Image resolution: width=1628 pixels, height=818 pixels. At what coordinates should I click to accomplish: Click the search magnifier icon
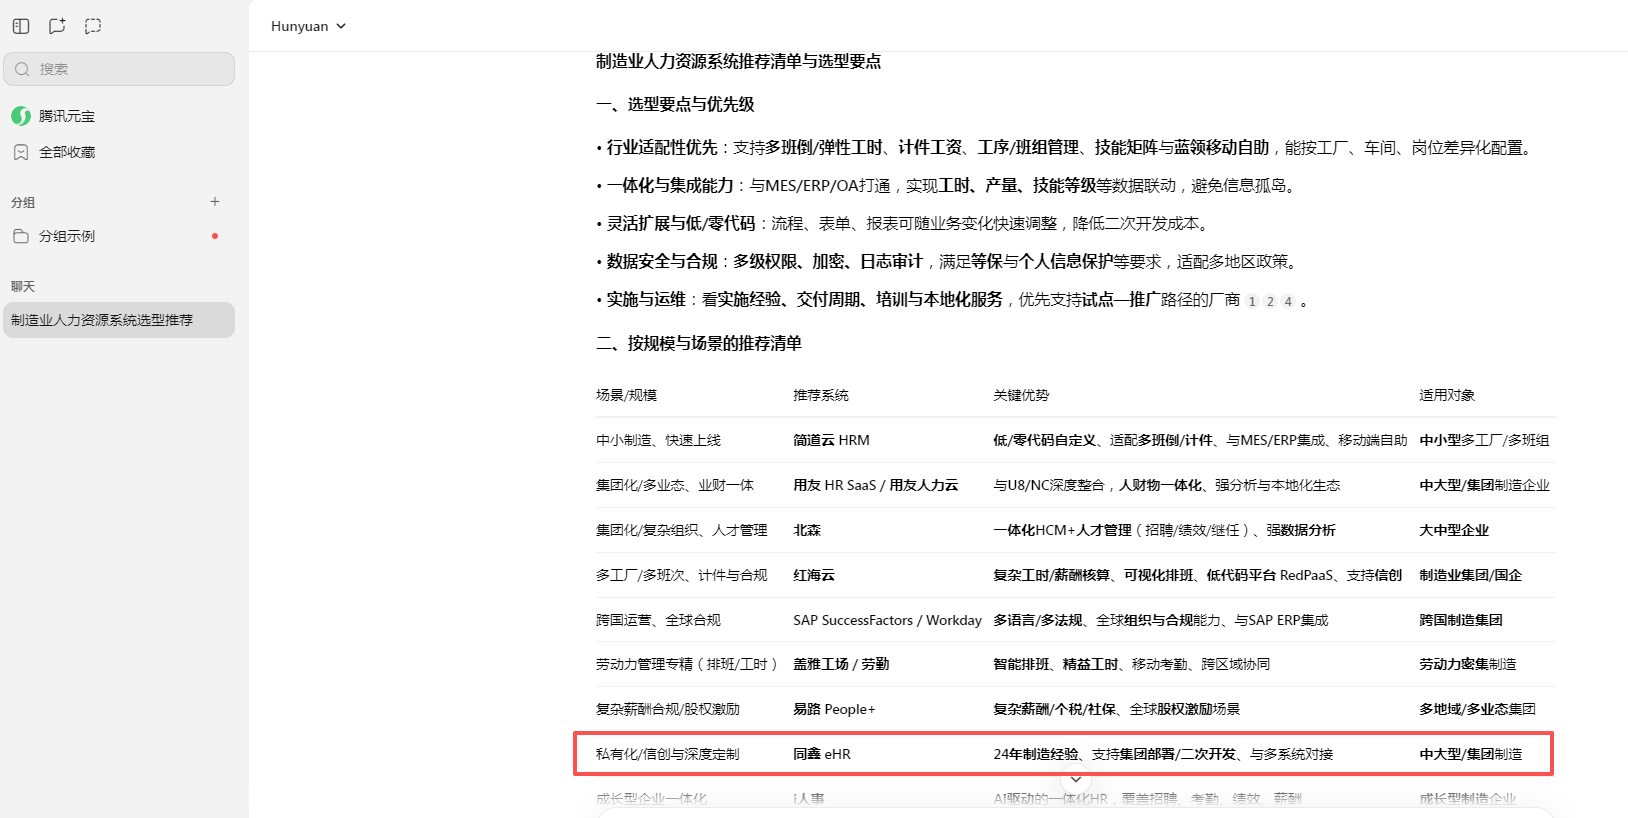22,69
